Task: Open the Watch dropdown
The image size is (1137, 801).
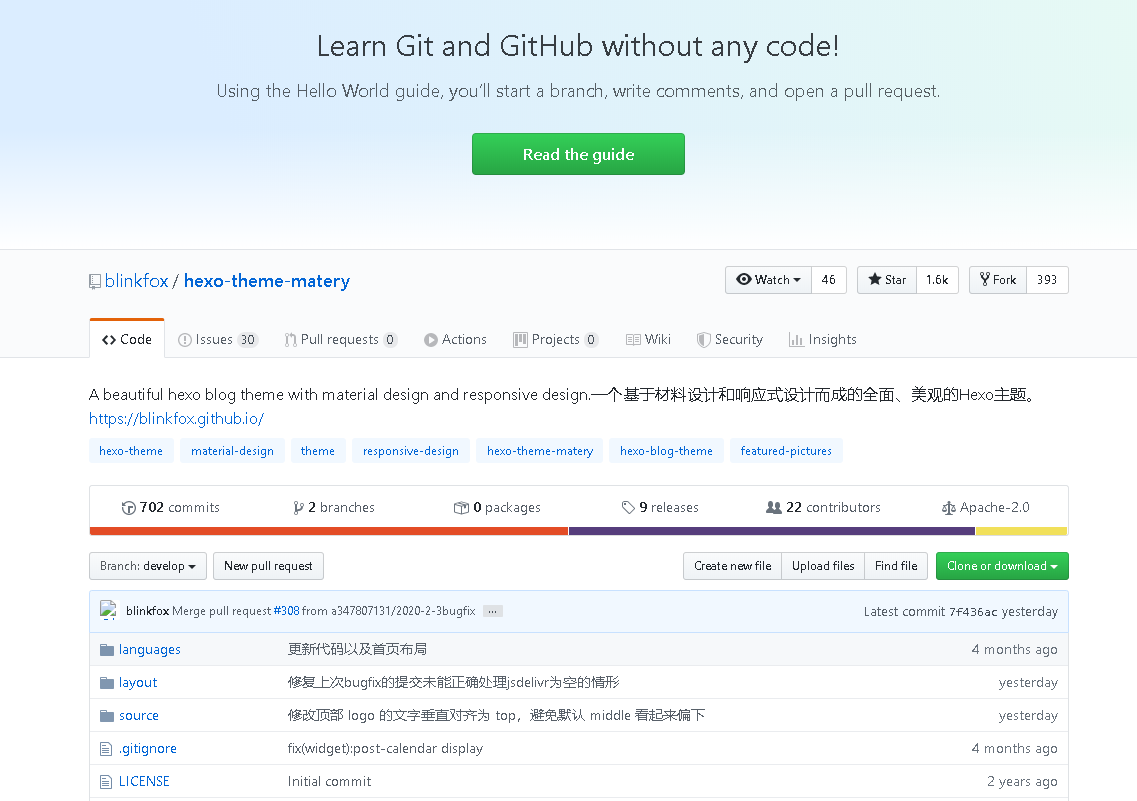Action: coord(768,280)
